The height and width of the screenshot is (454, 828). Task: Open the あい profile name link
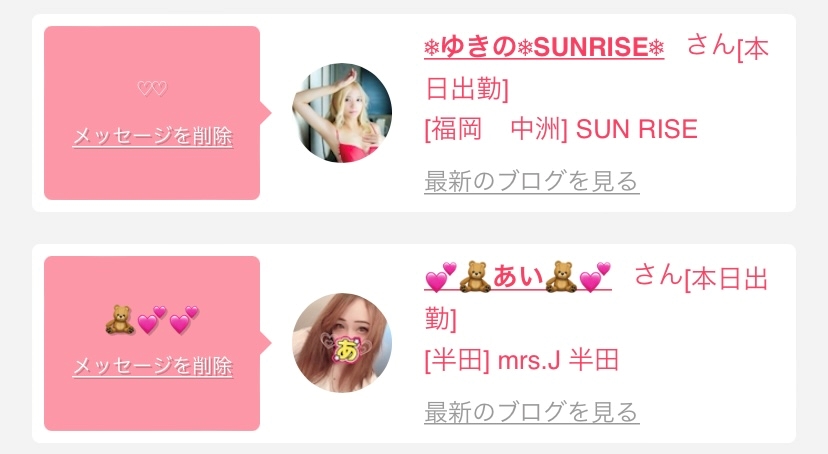[518, 277]
